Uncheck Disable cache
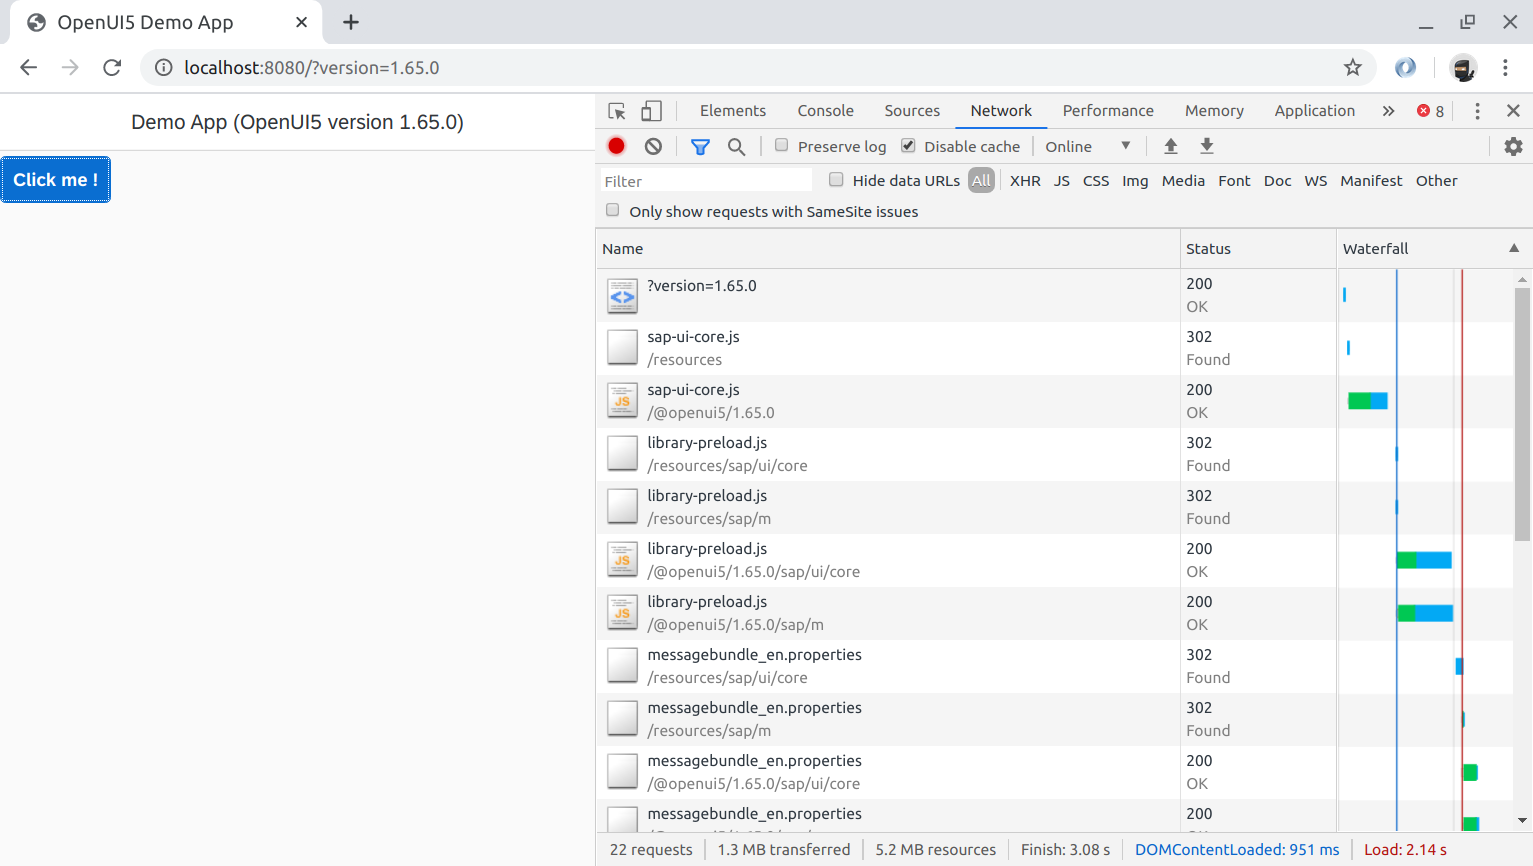 point(908,145)
